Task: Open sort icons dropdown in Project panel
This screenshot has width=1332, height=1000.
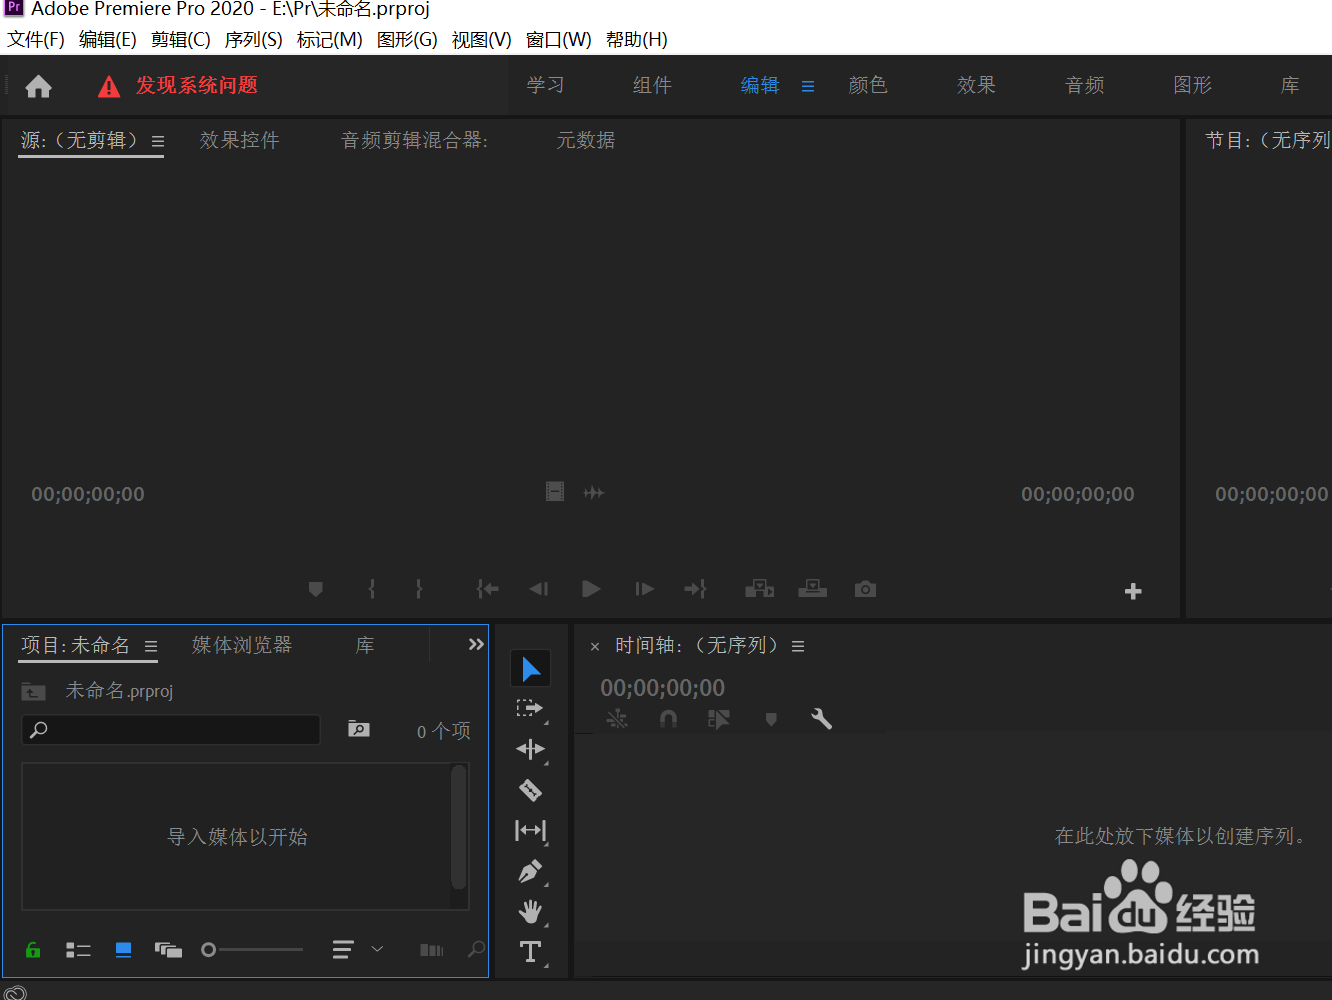Action: coord(343,950)
